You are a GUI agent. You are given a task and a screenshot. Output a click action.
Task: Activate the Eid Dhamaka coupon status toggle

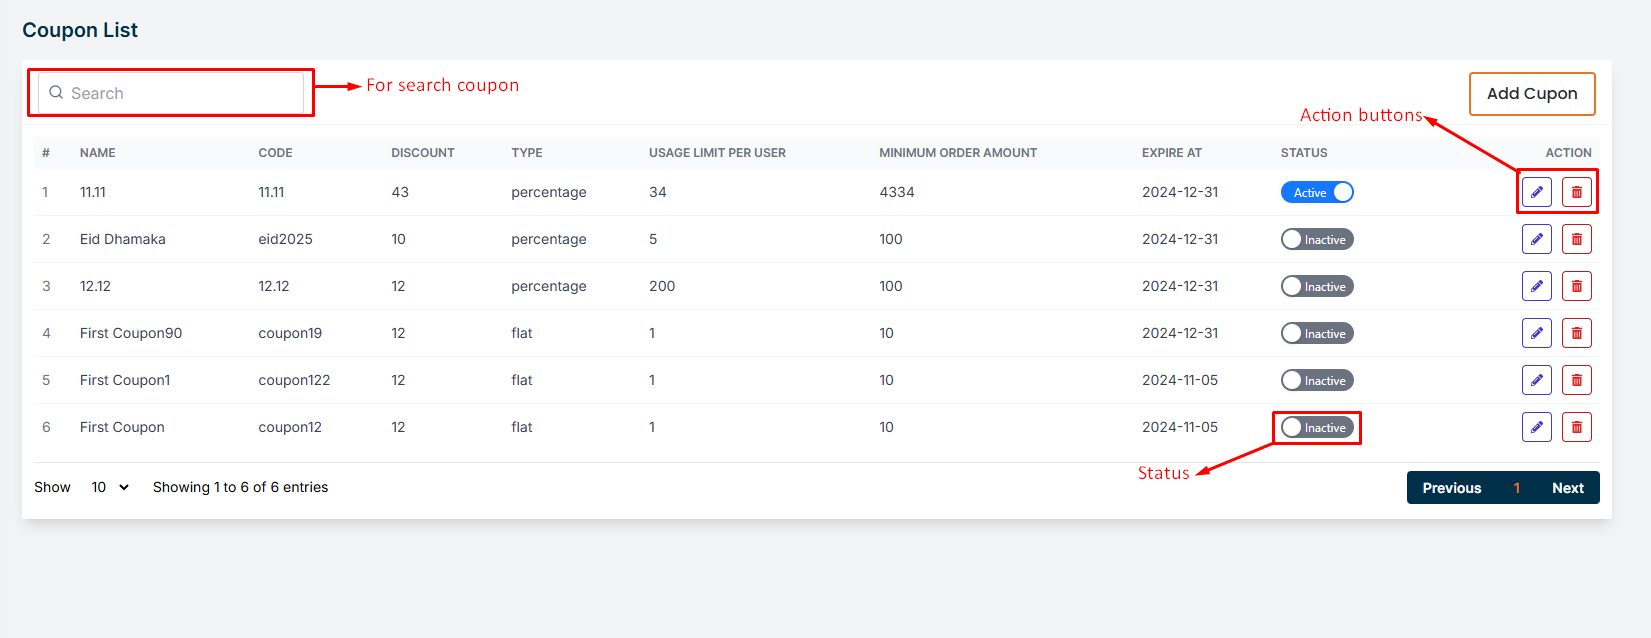[x=1316, y=239]
